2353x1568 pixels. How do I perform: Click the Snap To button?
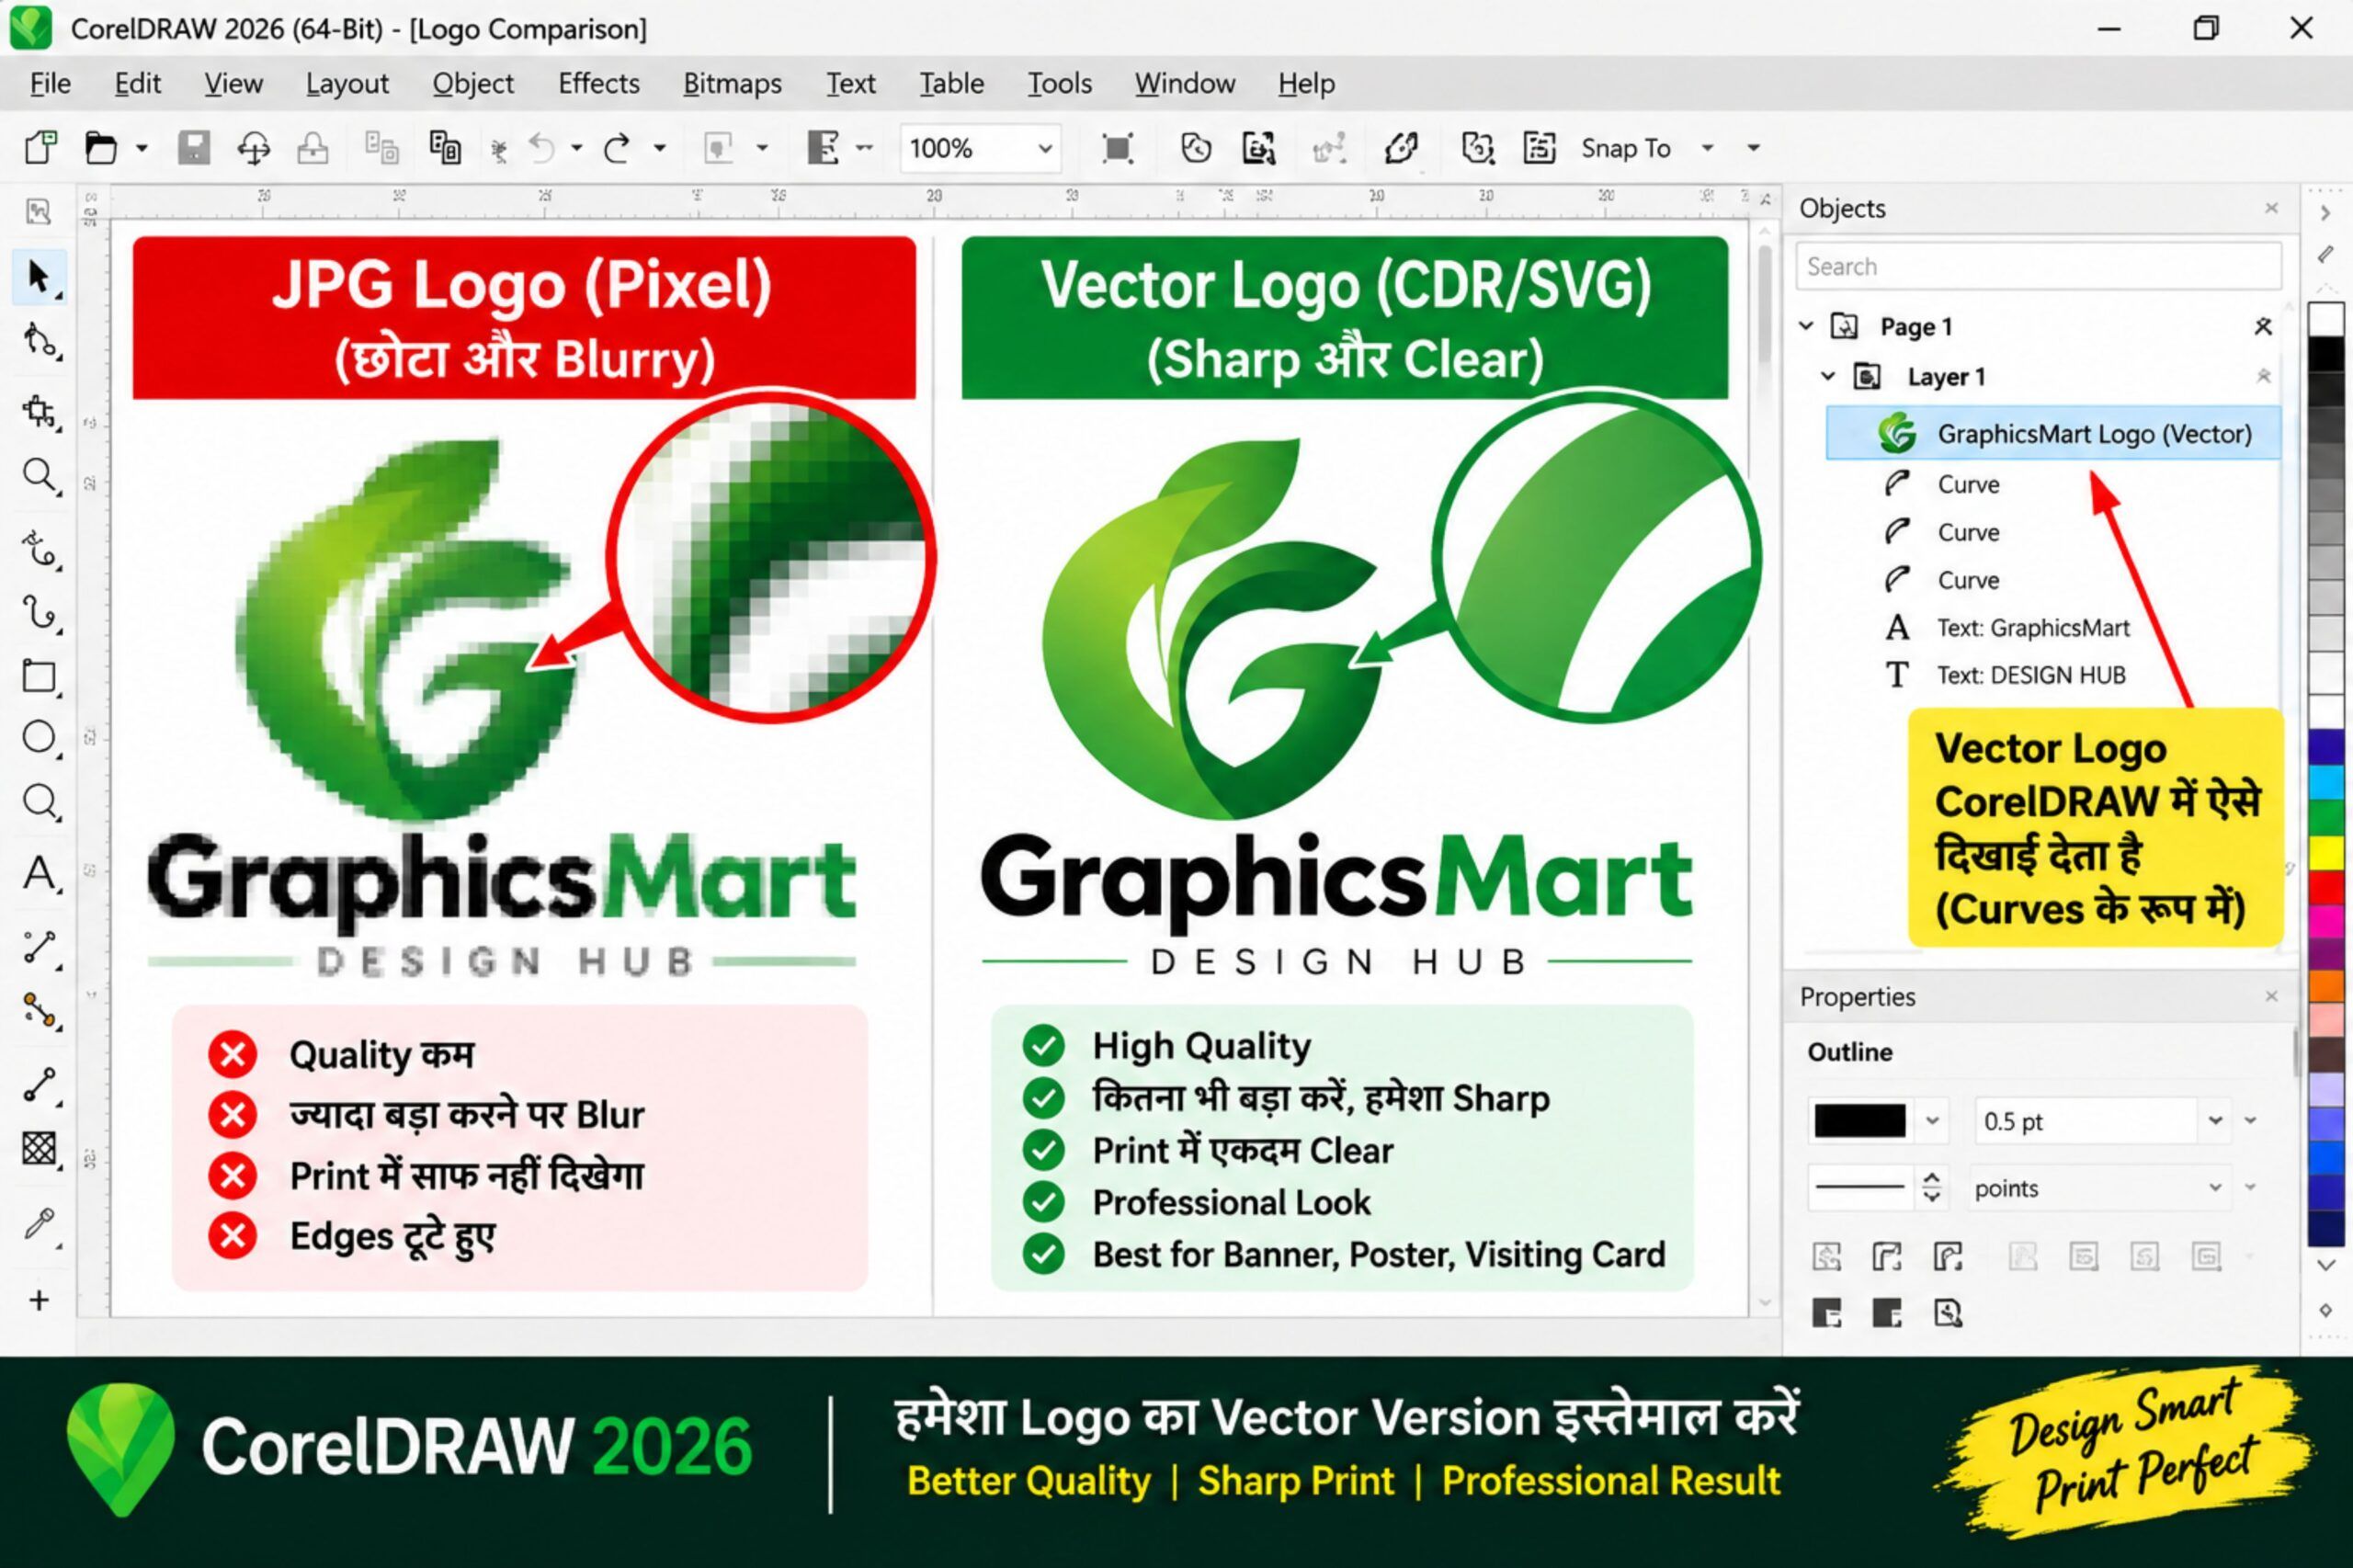click(x=1626, y=148)
